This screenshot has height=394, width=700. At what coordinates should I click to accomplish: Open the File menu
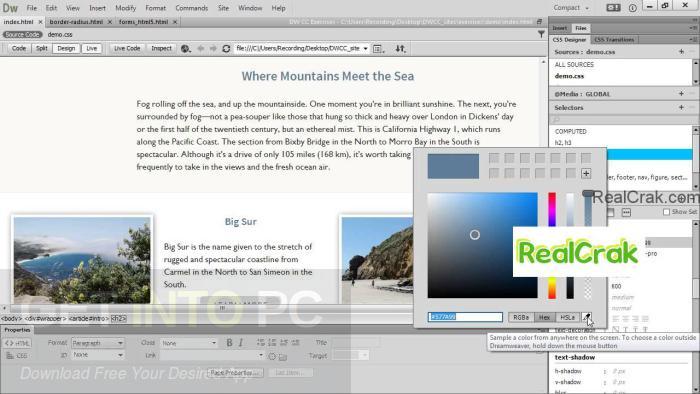[x=32, y=8]
